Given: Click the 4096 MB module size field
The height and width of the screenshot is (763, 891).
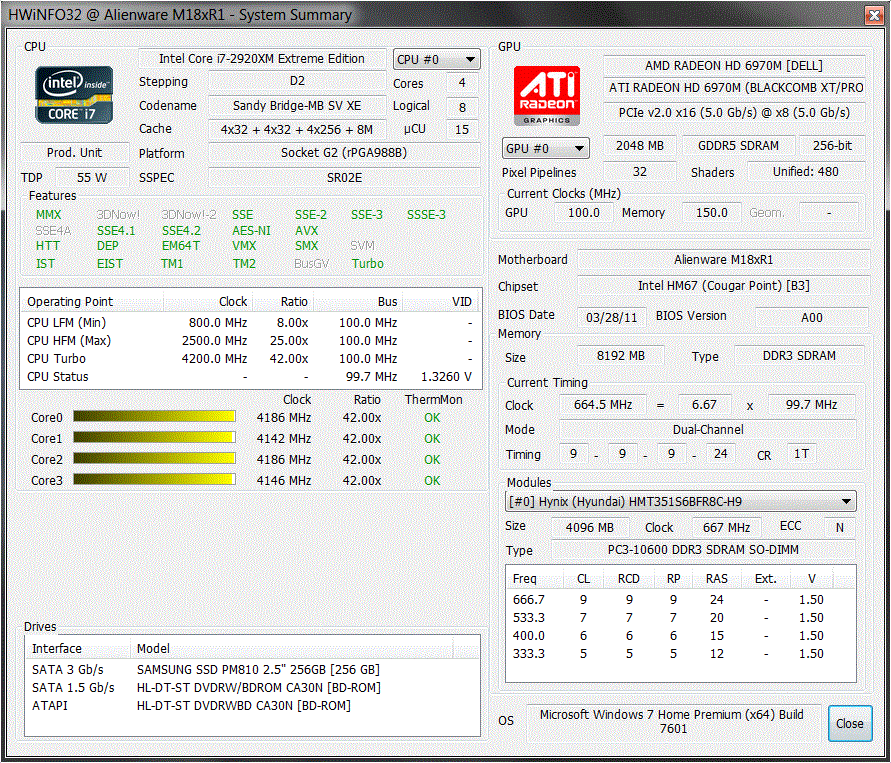Looking at the screenshot, I should pos(589,527).
